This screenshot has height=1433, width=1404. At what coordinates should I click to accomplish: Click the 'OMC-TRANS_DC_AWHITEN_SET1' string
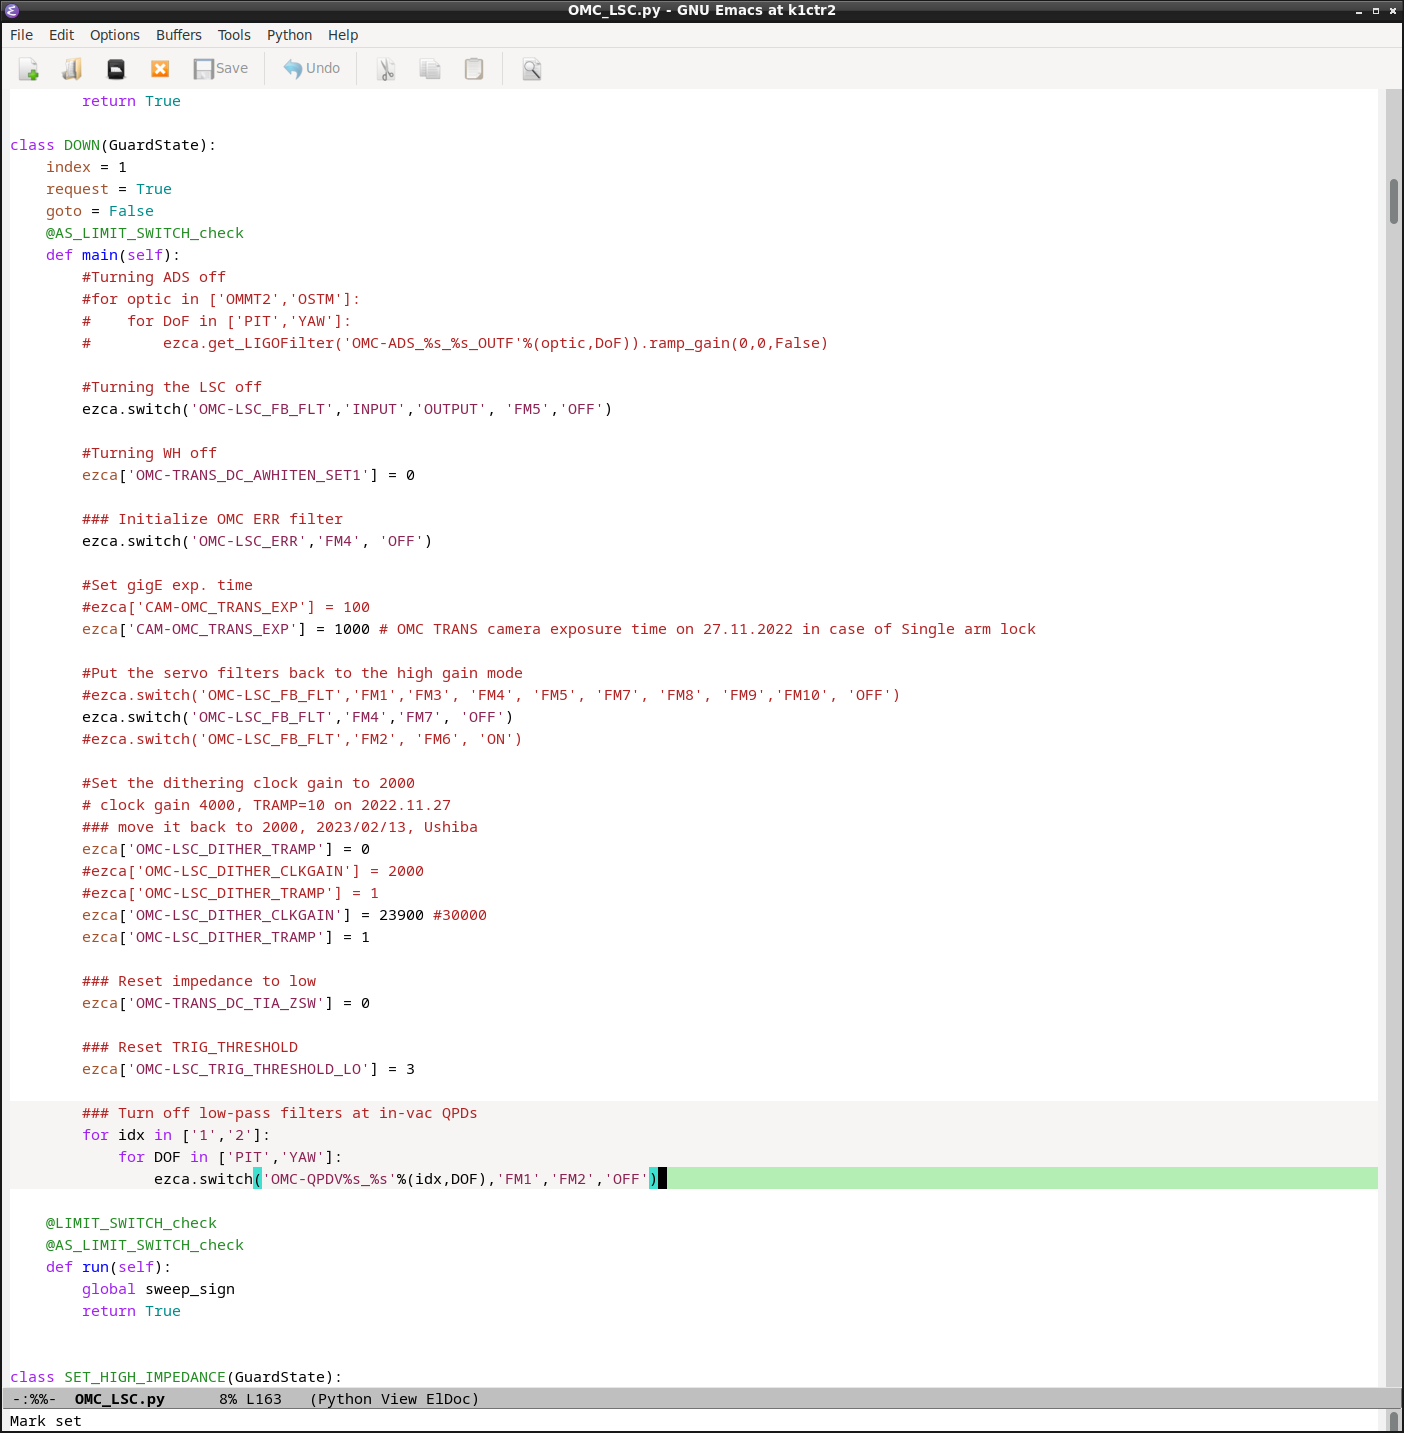tap(248, 475)
